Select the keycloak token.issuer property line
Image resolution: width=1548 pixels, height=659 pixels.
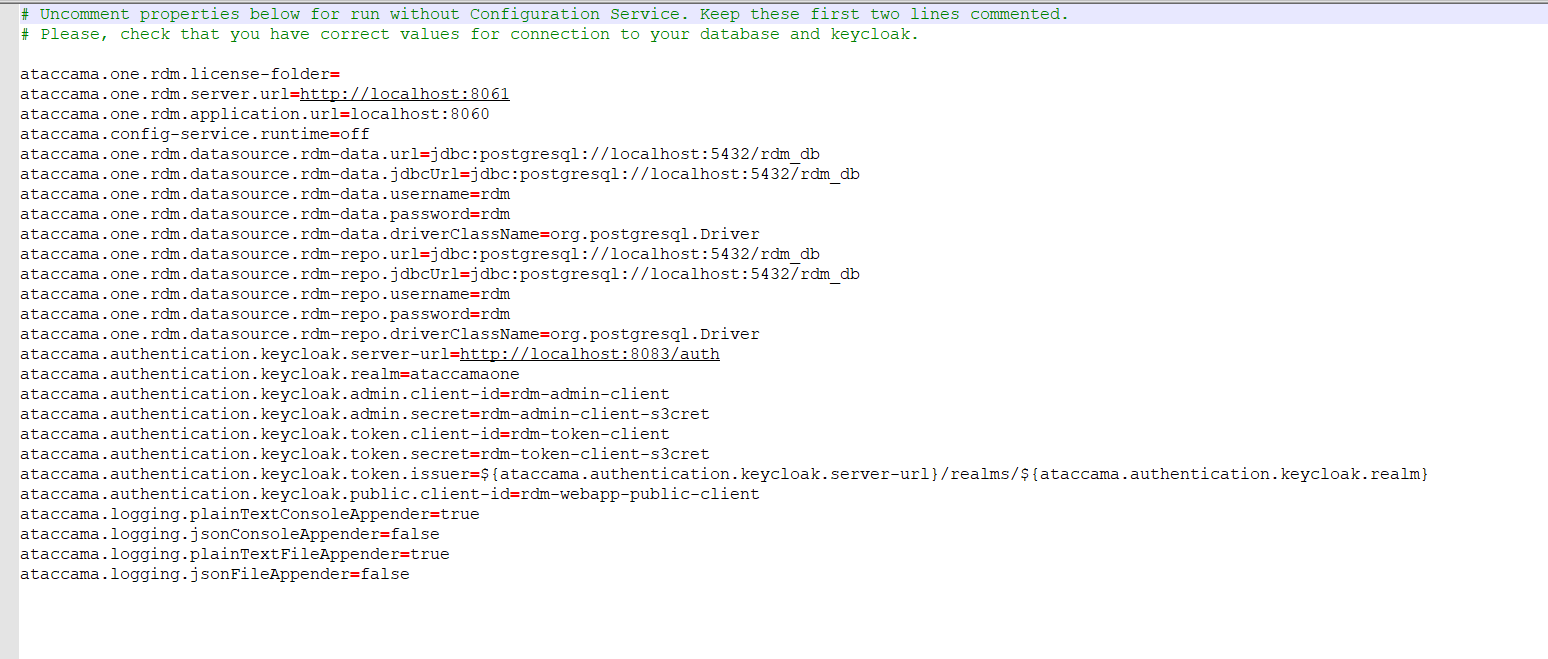pyautogui.click(x=700, y=473)
